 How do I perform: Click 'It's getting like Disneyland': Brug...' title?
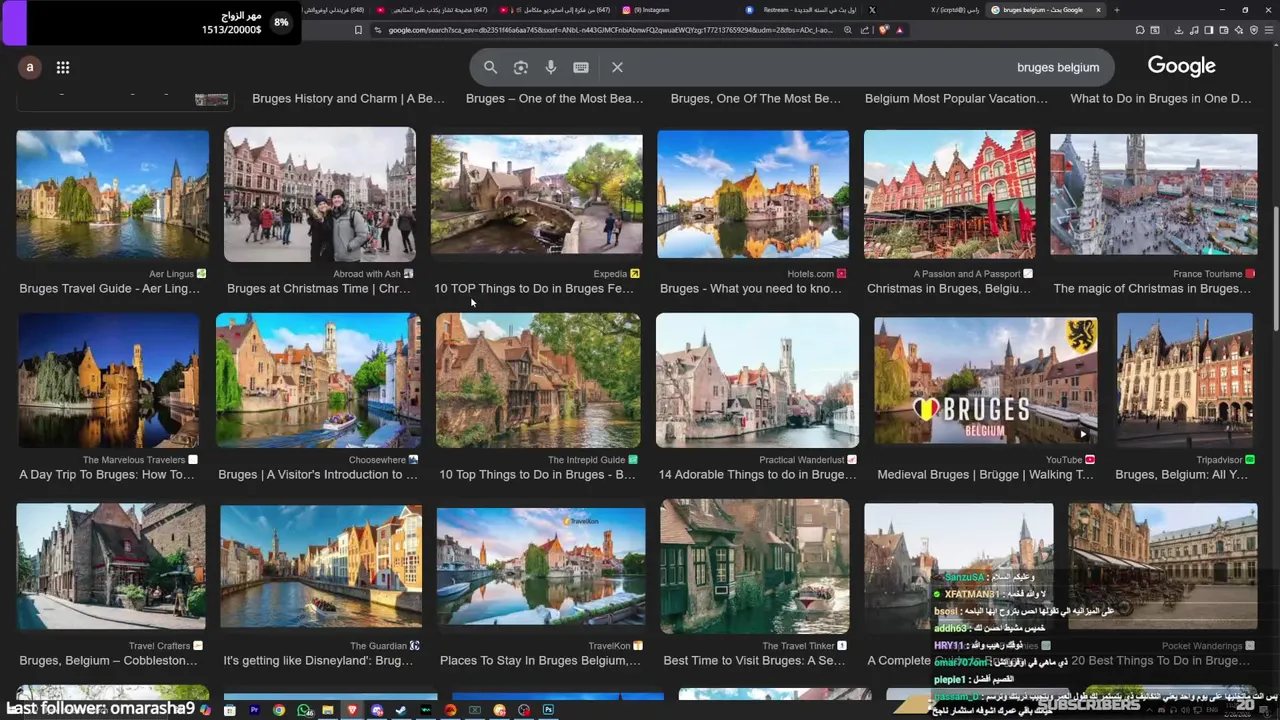point(318,661)
